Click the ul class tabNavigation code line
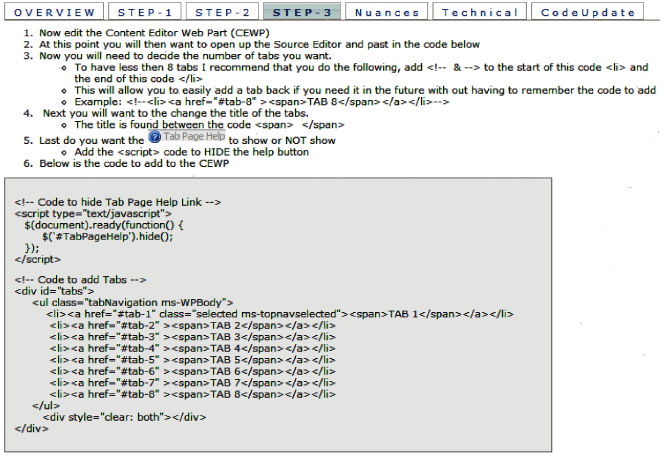This screenshot has height=458, width=665. tap(133, 303)
